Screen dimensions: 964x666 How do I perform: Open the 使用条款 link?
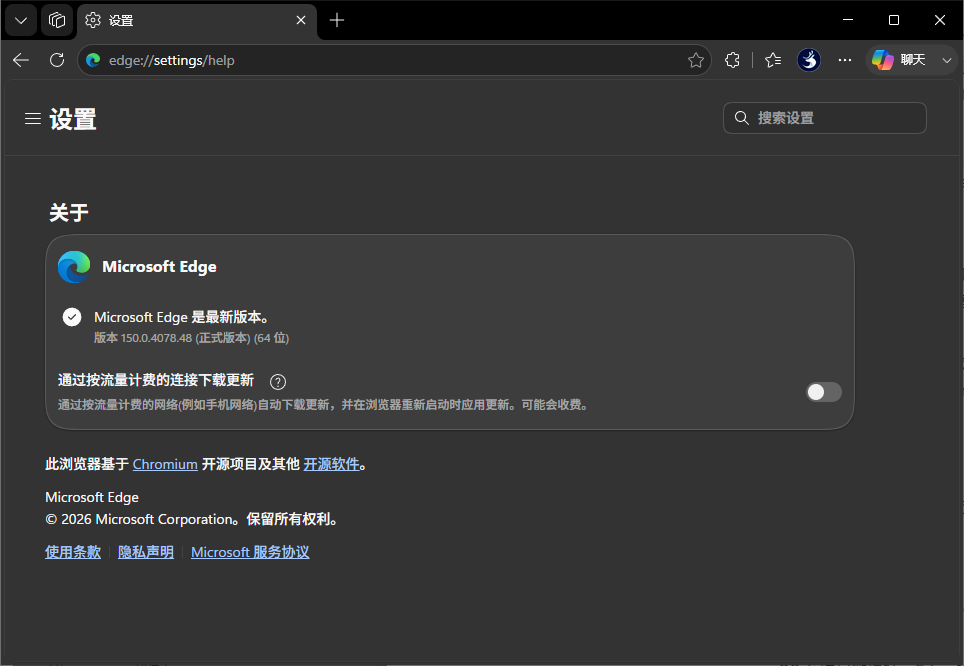coord(73,552)
